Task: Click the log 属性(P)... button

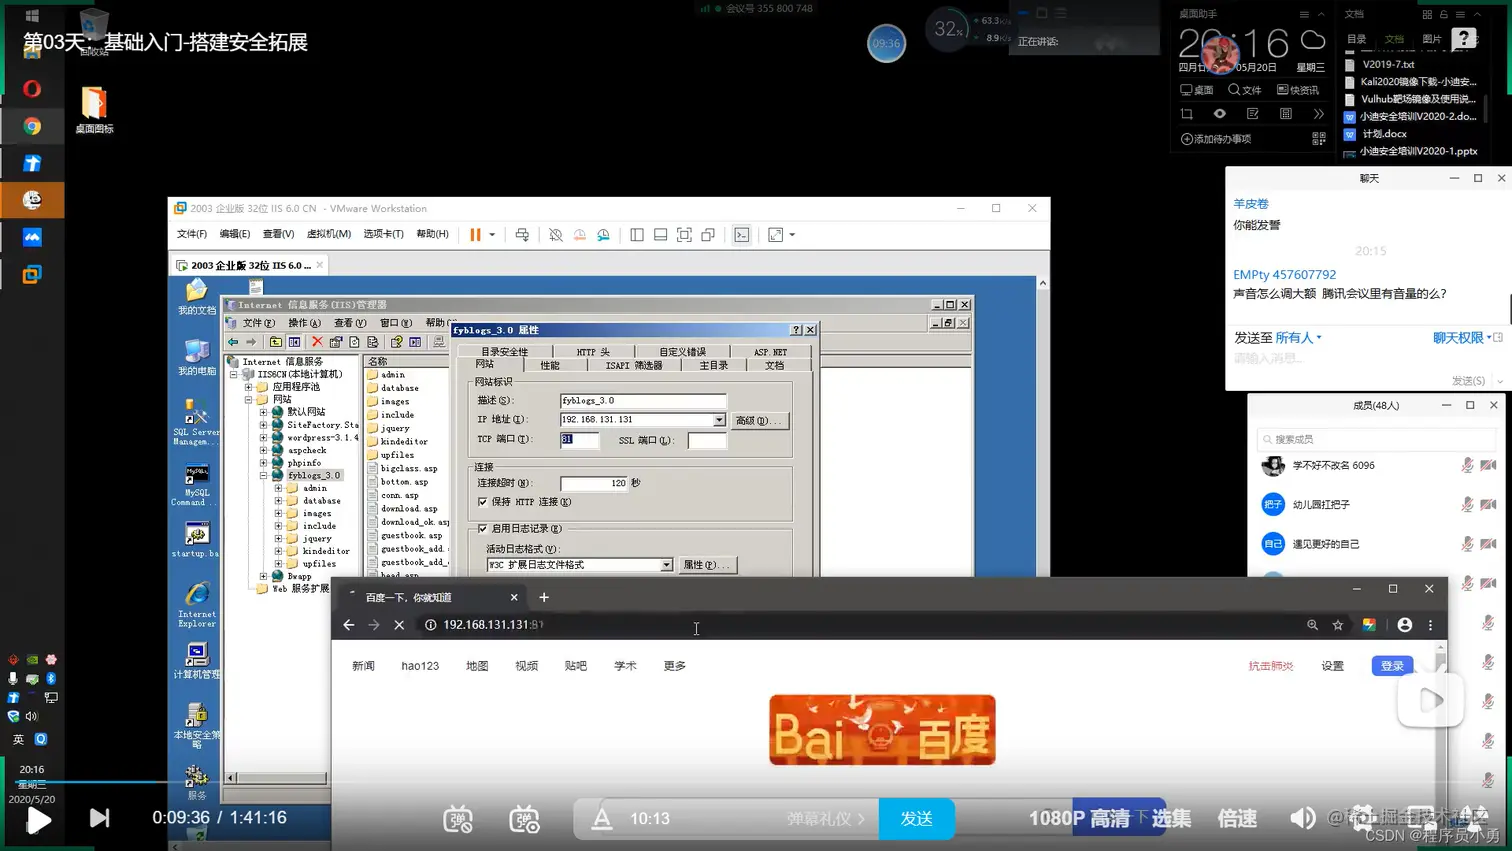Action: [x=706, y=565]
